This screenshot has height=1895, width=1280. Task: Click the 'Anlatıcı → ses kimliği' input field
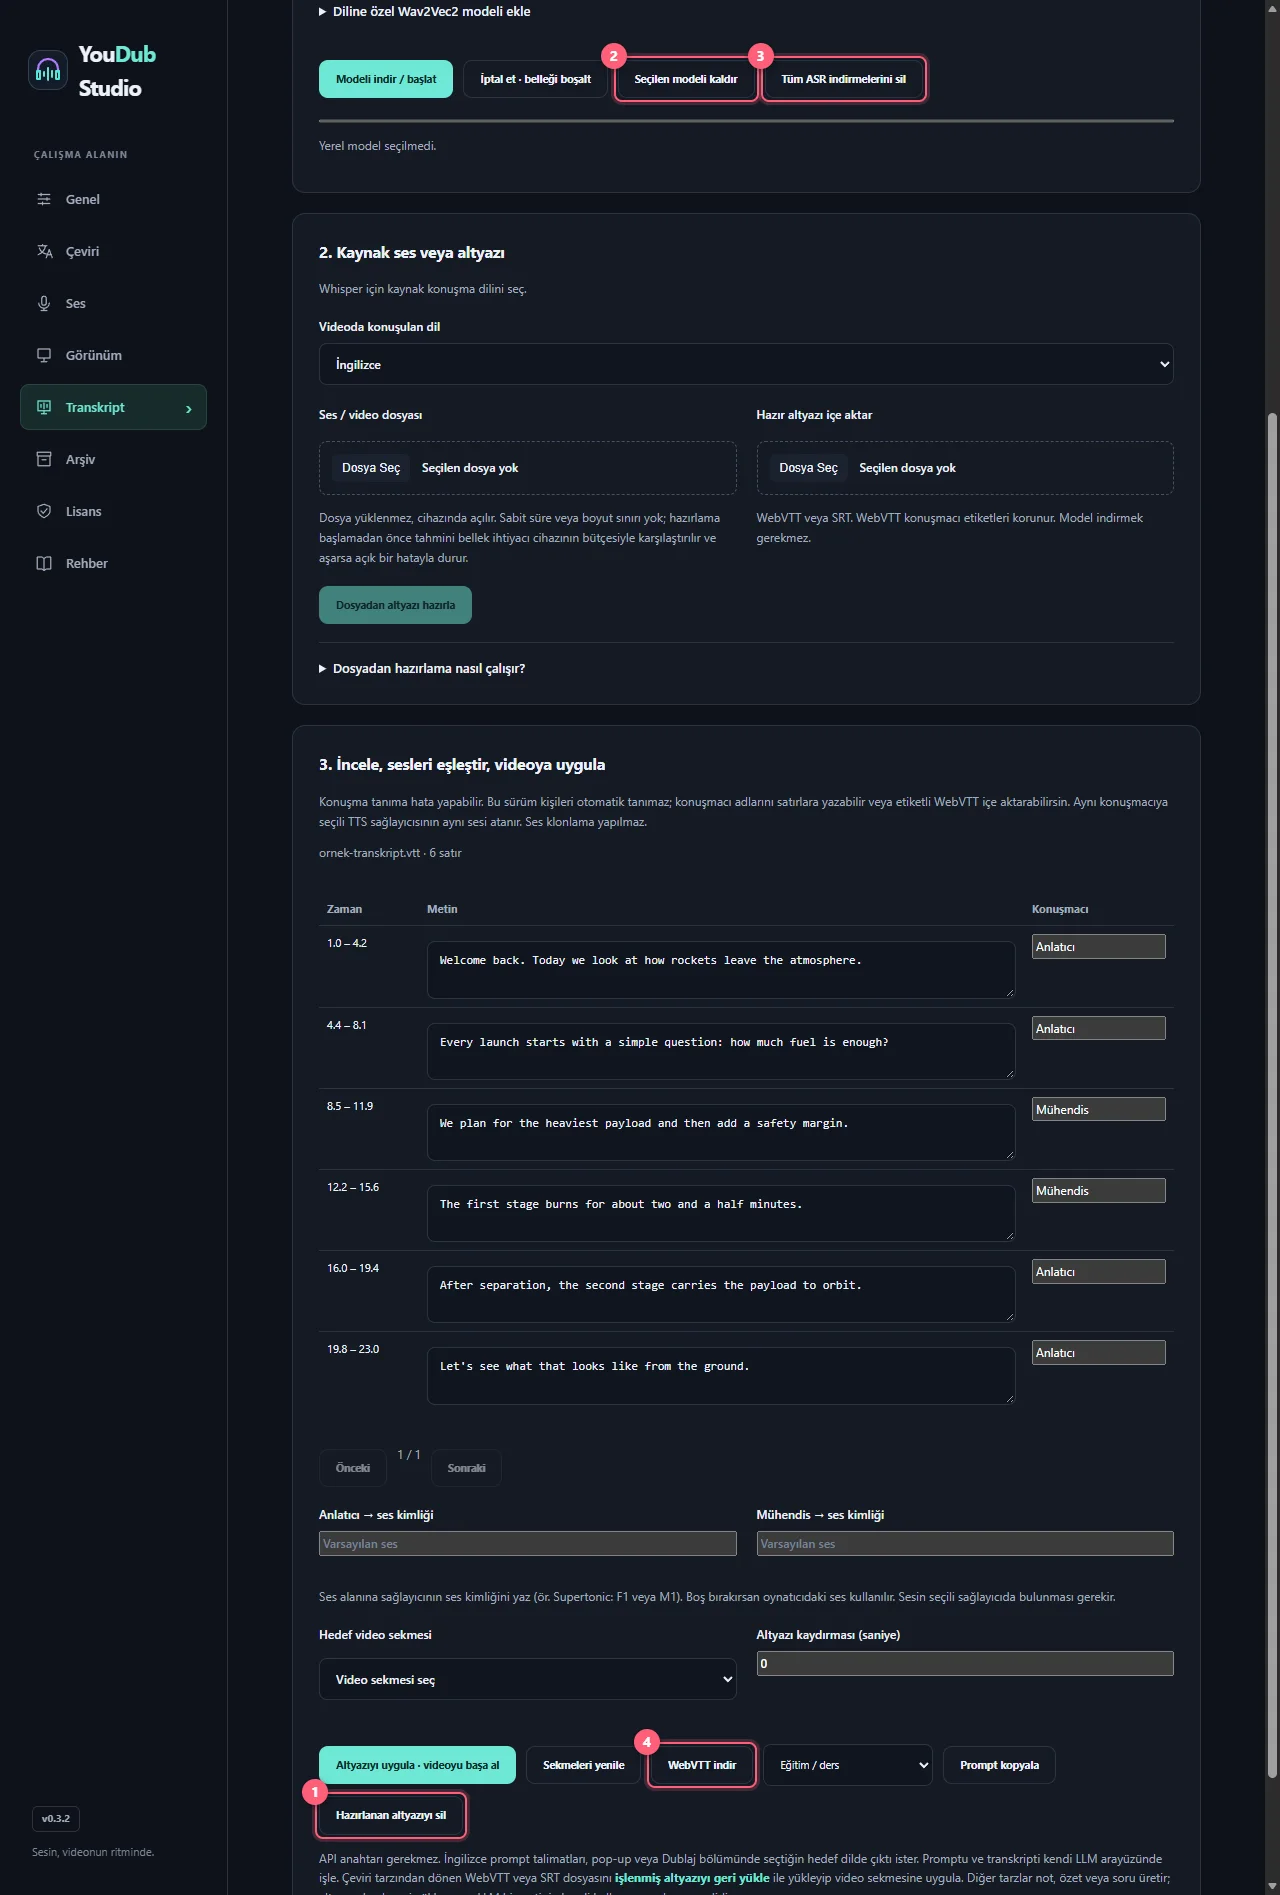pos(528,1543)
